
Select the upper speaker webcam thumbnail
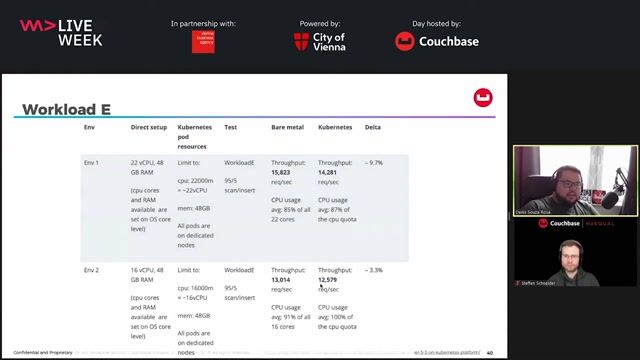[576, 181]
